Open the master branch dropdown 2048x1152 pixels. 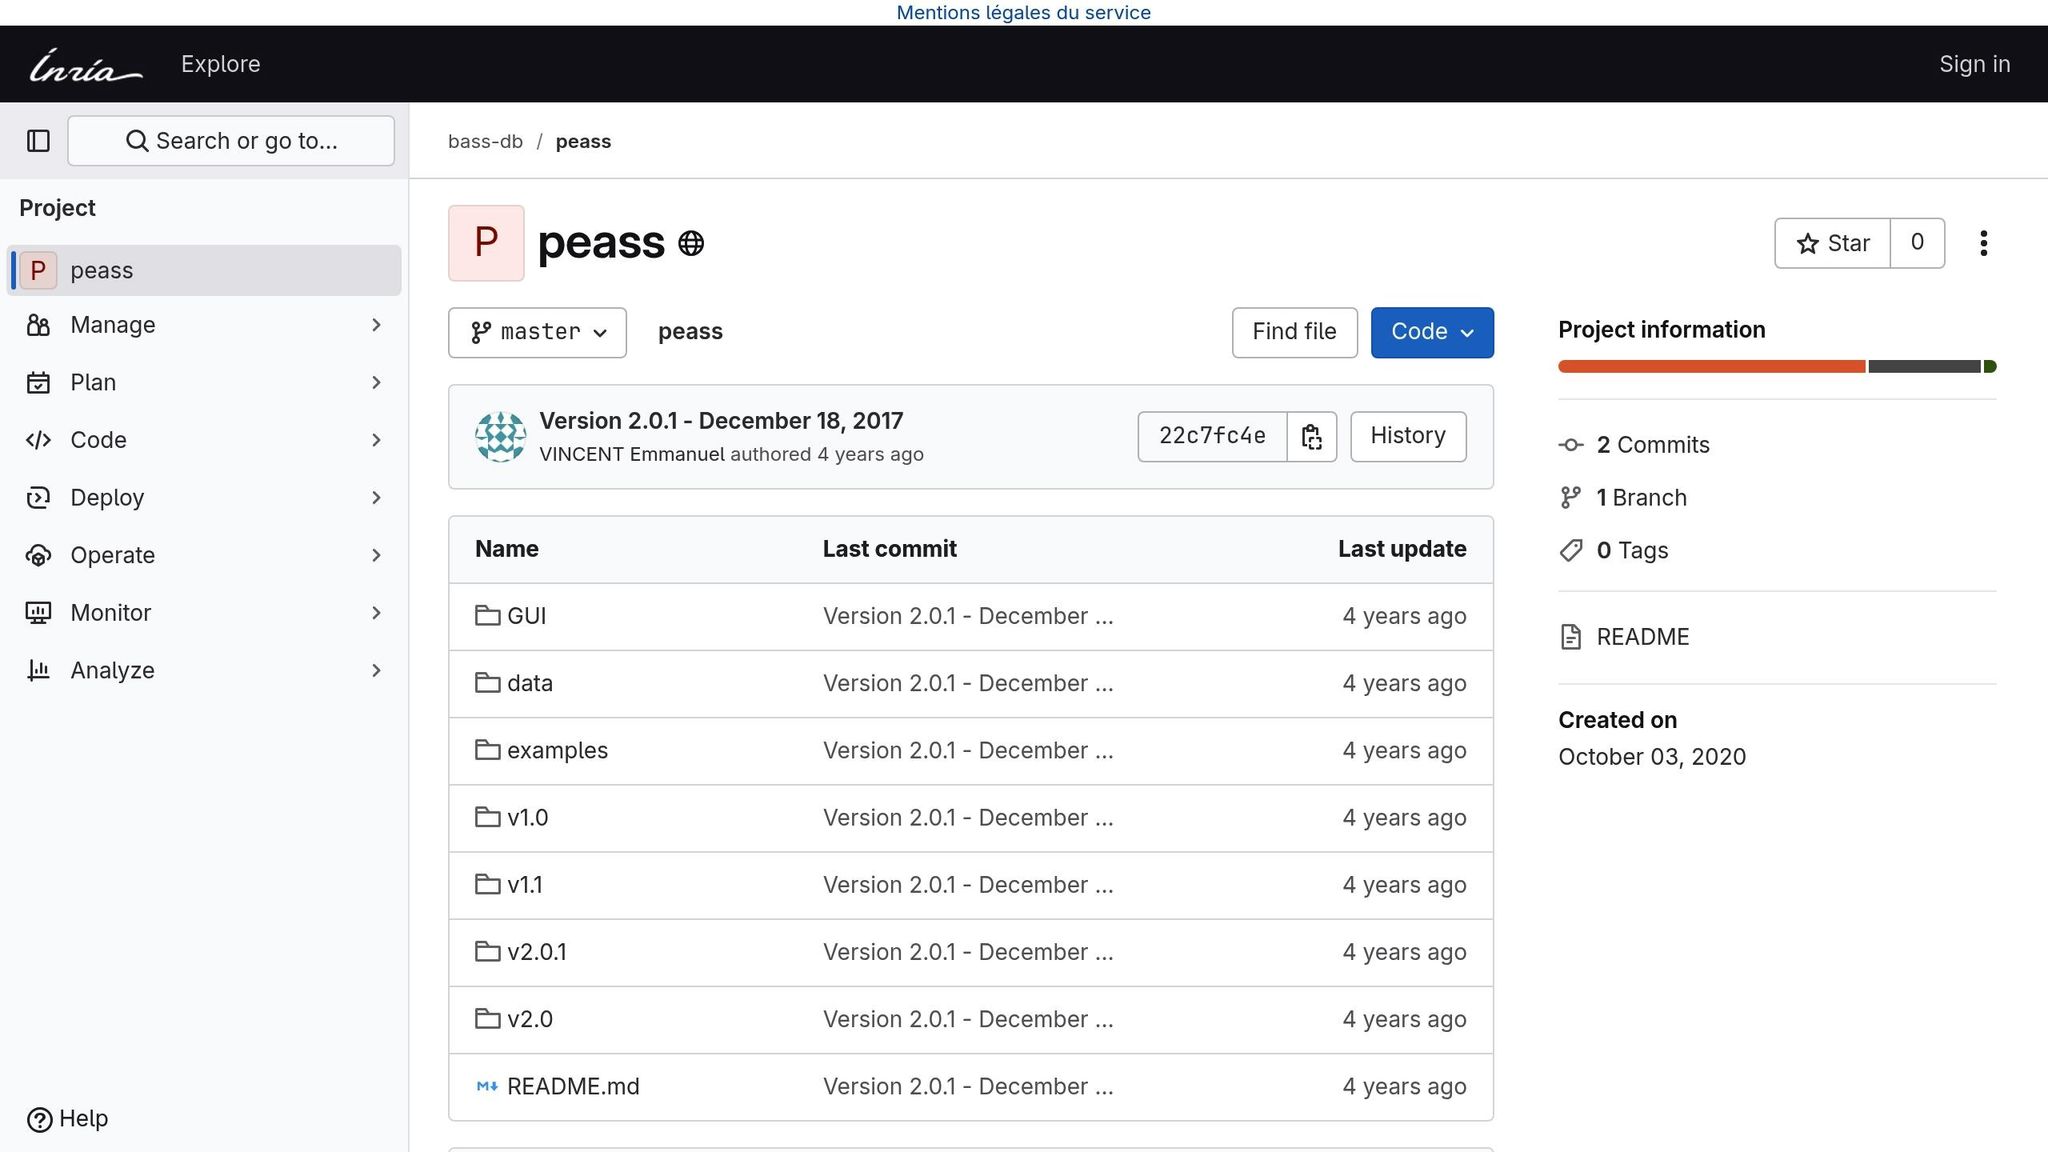537,332
